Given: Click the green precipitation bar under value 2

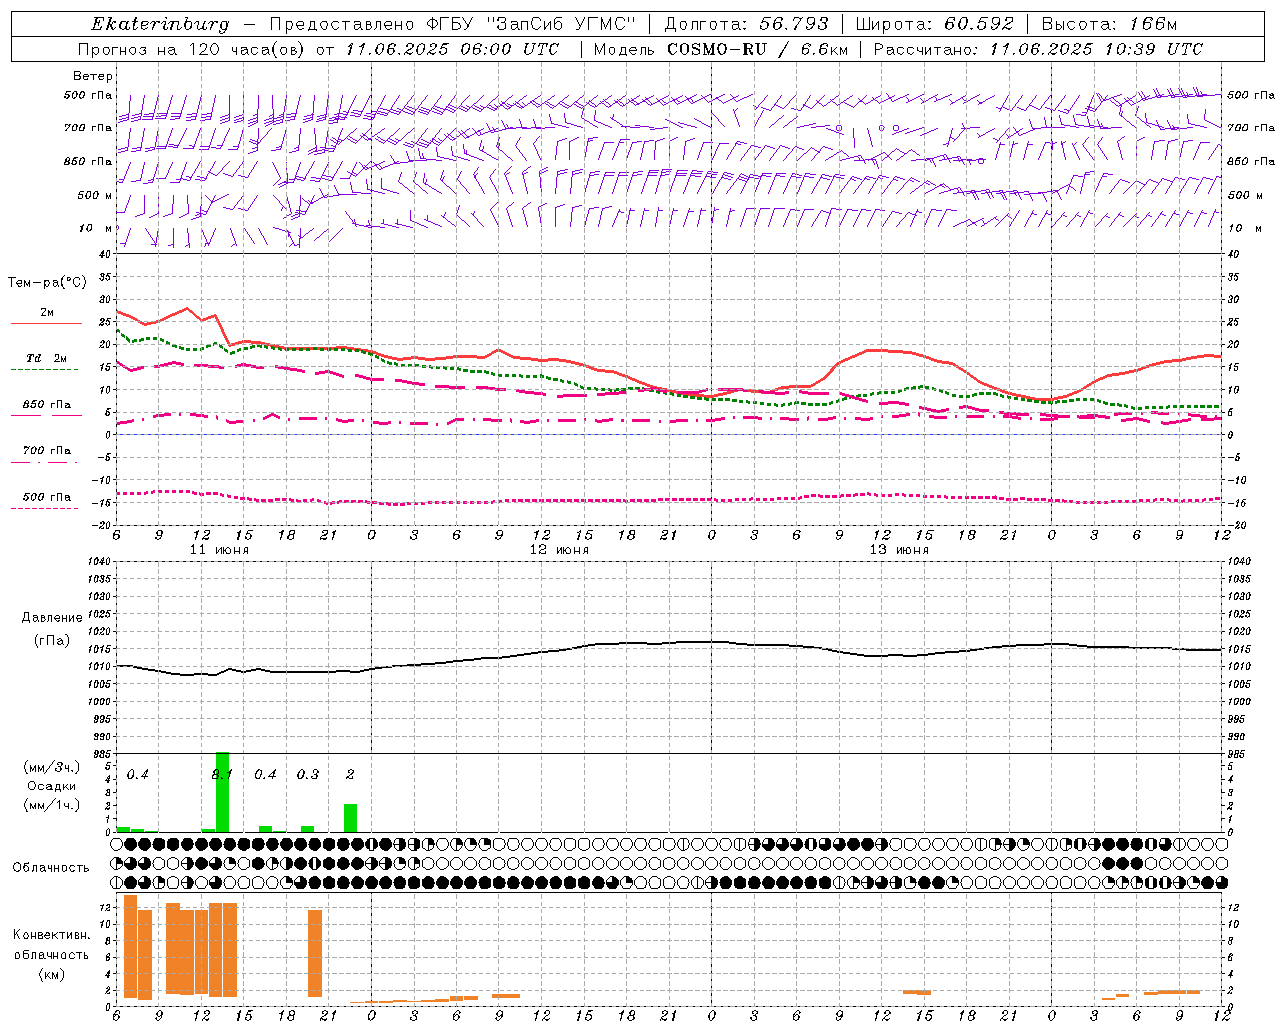Looking at the screenshot, I should pyautogui.click(x=350, y=818).
